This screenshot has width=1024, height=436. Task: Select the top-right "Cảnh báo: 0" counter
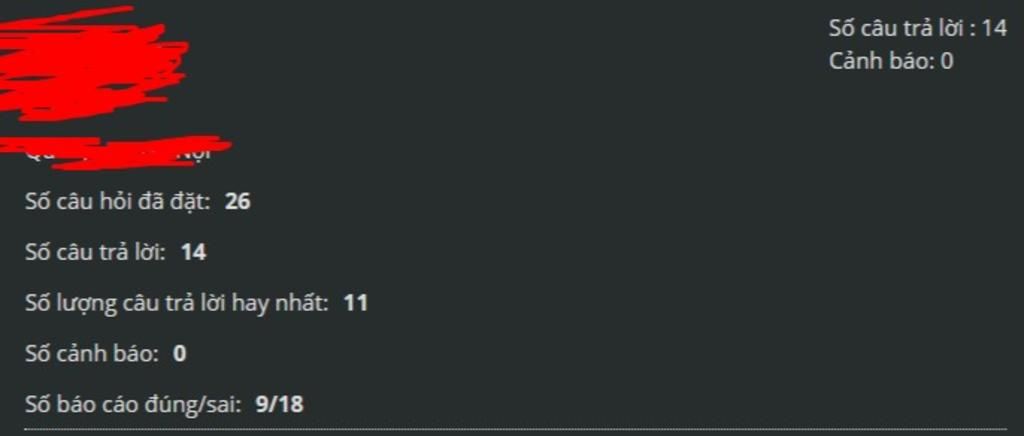891,61
